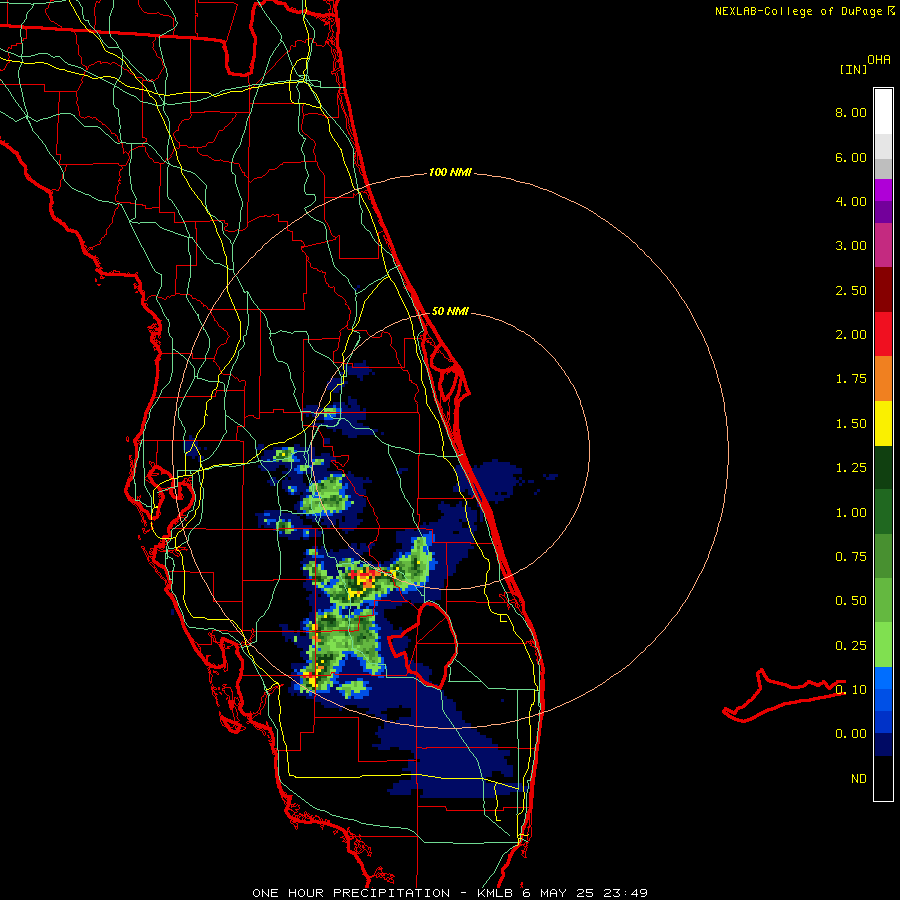Click the 50 NMI range ring label

(450, 311)
